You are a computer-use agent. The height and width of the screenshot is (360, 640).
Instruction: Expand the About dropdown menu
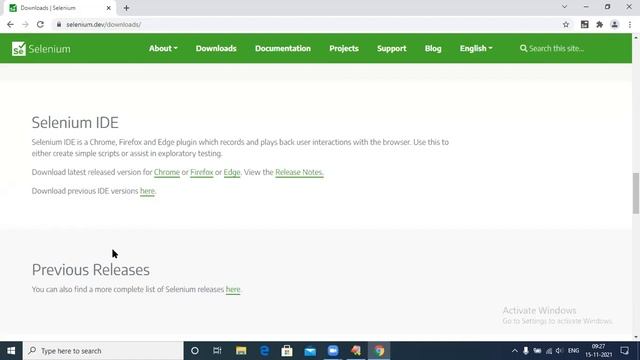pos(163,49)
